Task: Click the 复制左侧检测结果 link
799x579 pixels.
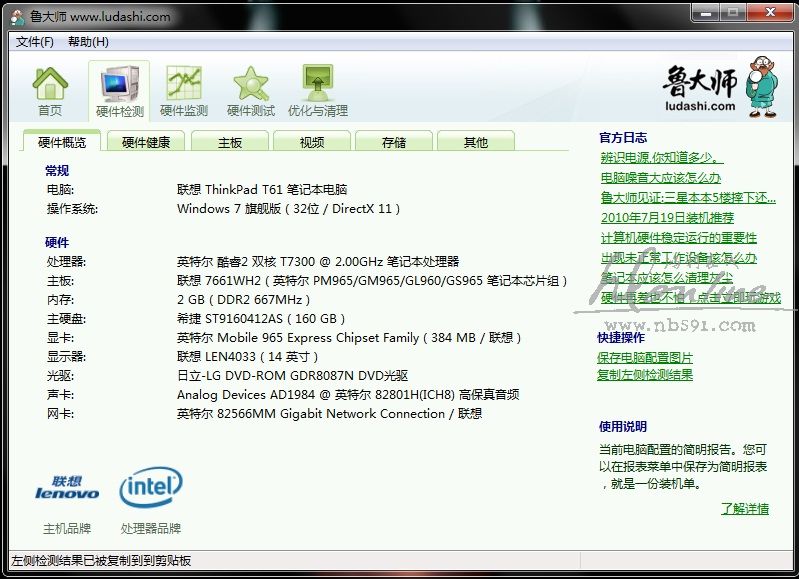Action: pyautogui.click(x=645, y=375)
